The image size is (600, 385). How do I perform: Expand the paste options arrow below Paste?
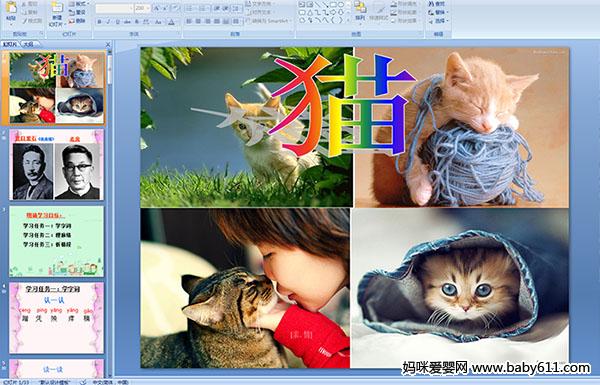click(11, 24)
